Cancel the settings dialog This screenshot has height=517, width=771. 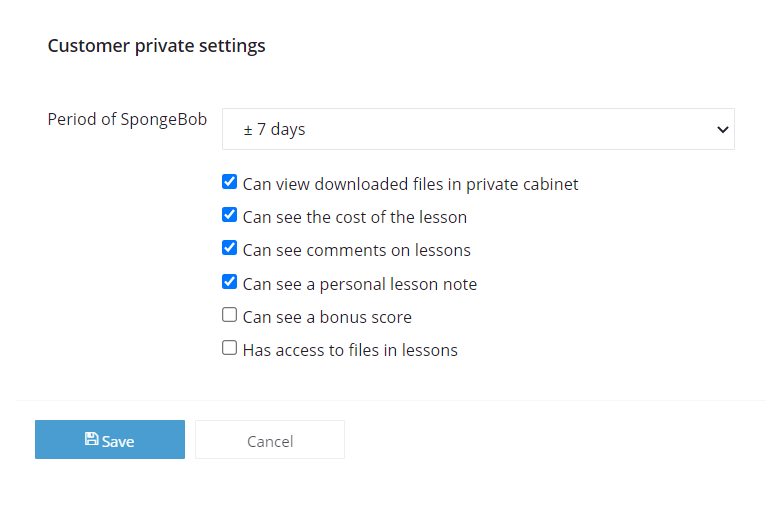pos(270,439)
